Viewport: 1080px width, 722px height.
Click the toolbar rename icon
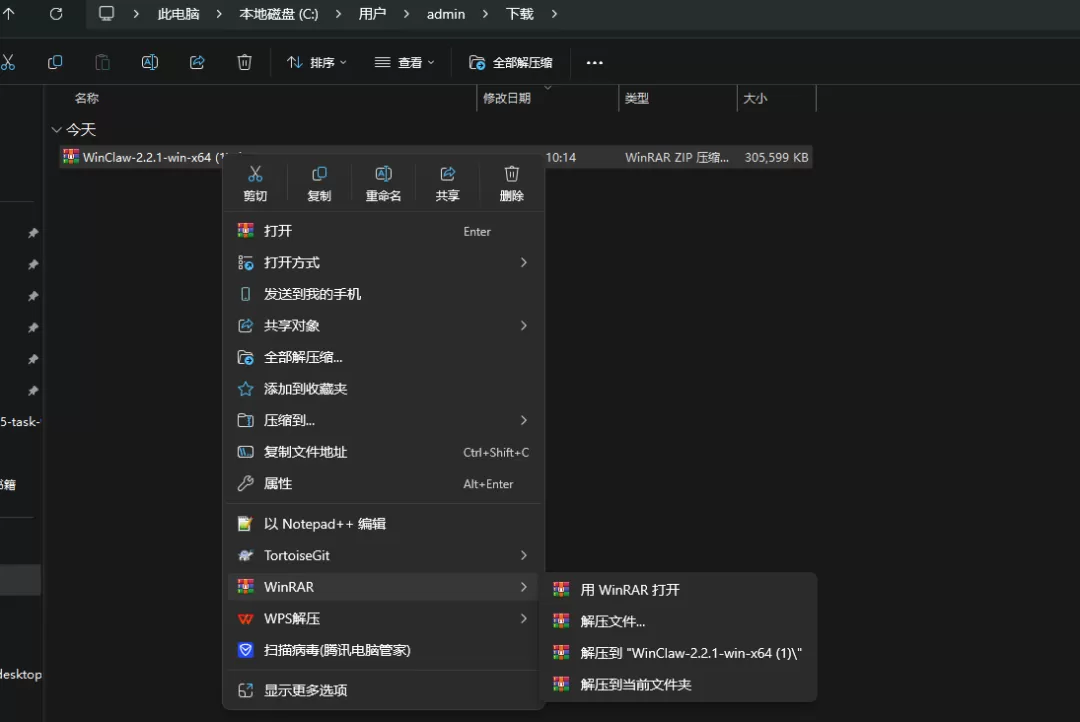pyautogui.click(x=149, y=62)
